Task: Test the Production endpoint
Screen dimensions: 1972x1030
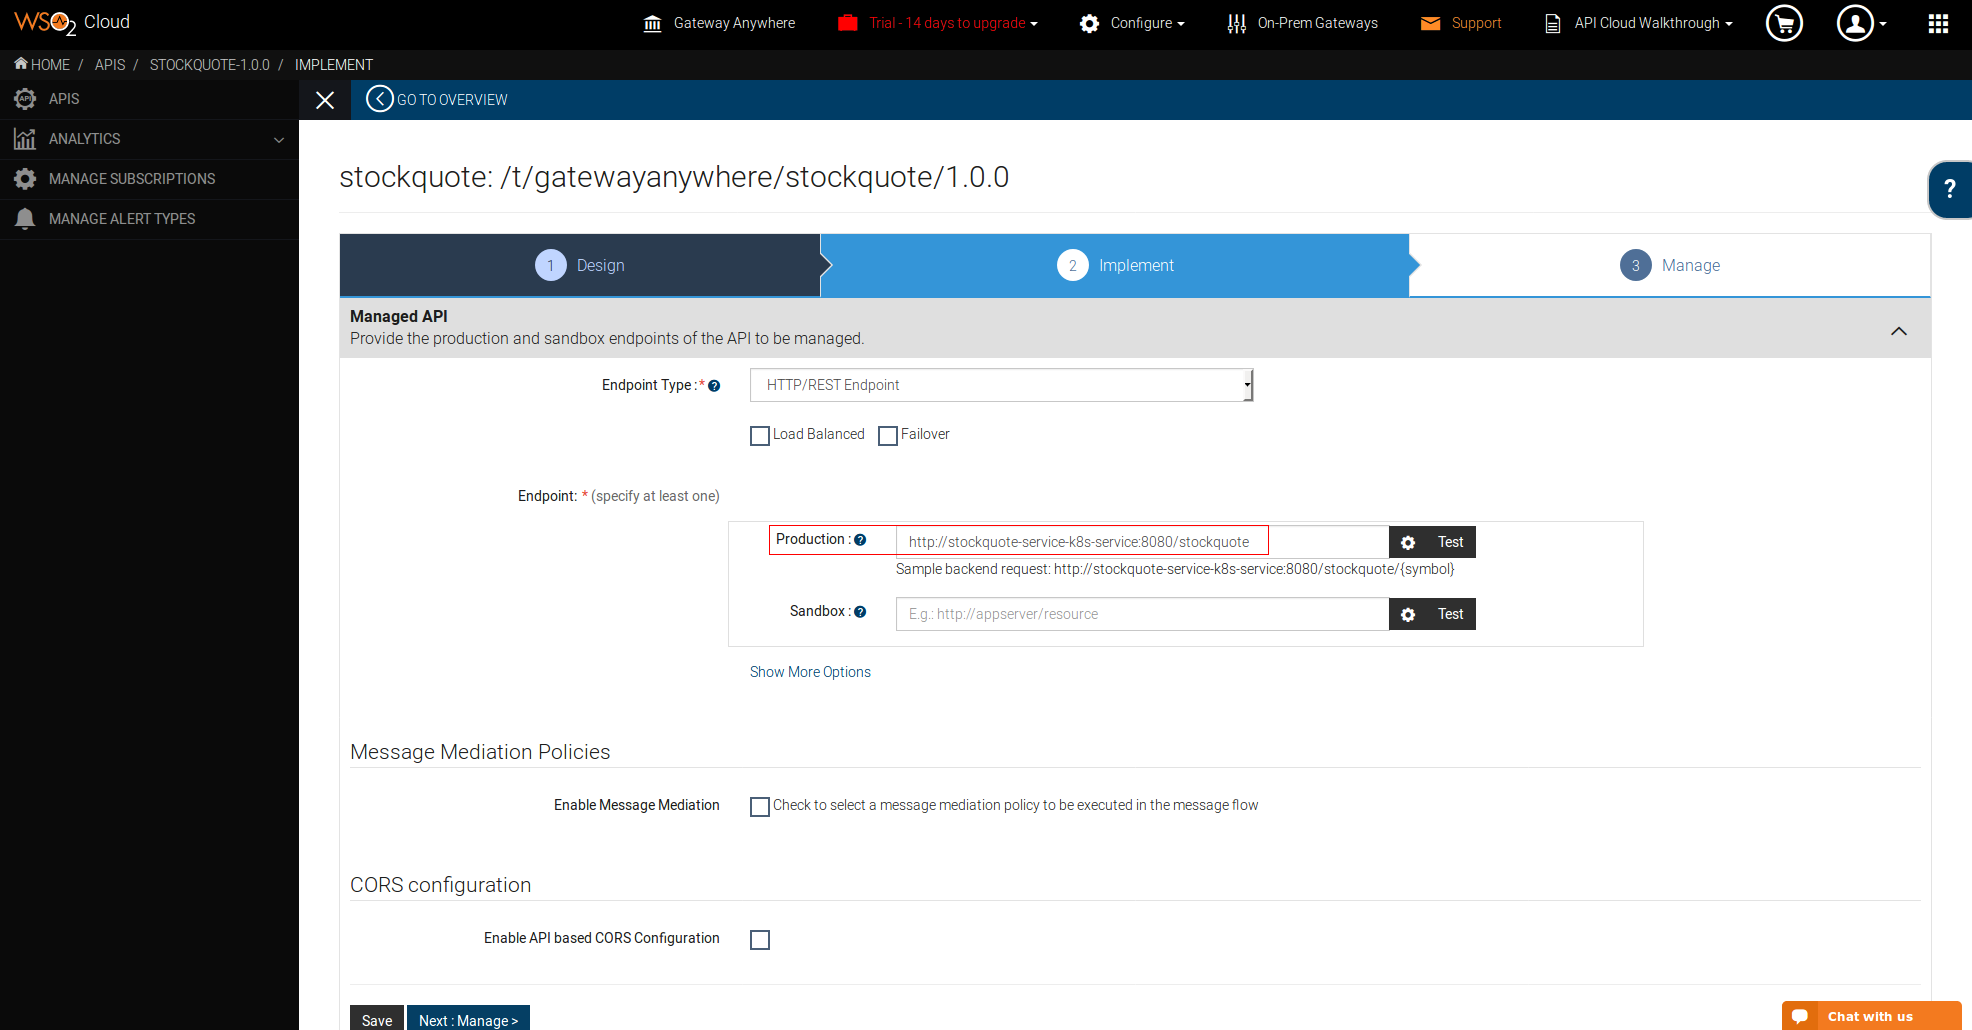Action: (x=1451, y=542)
